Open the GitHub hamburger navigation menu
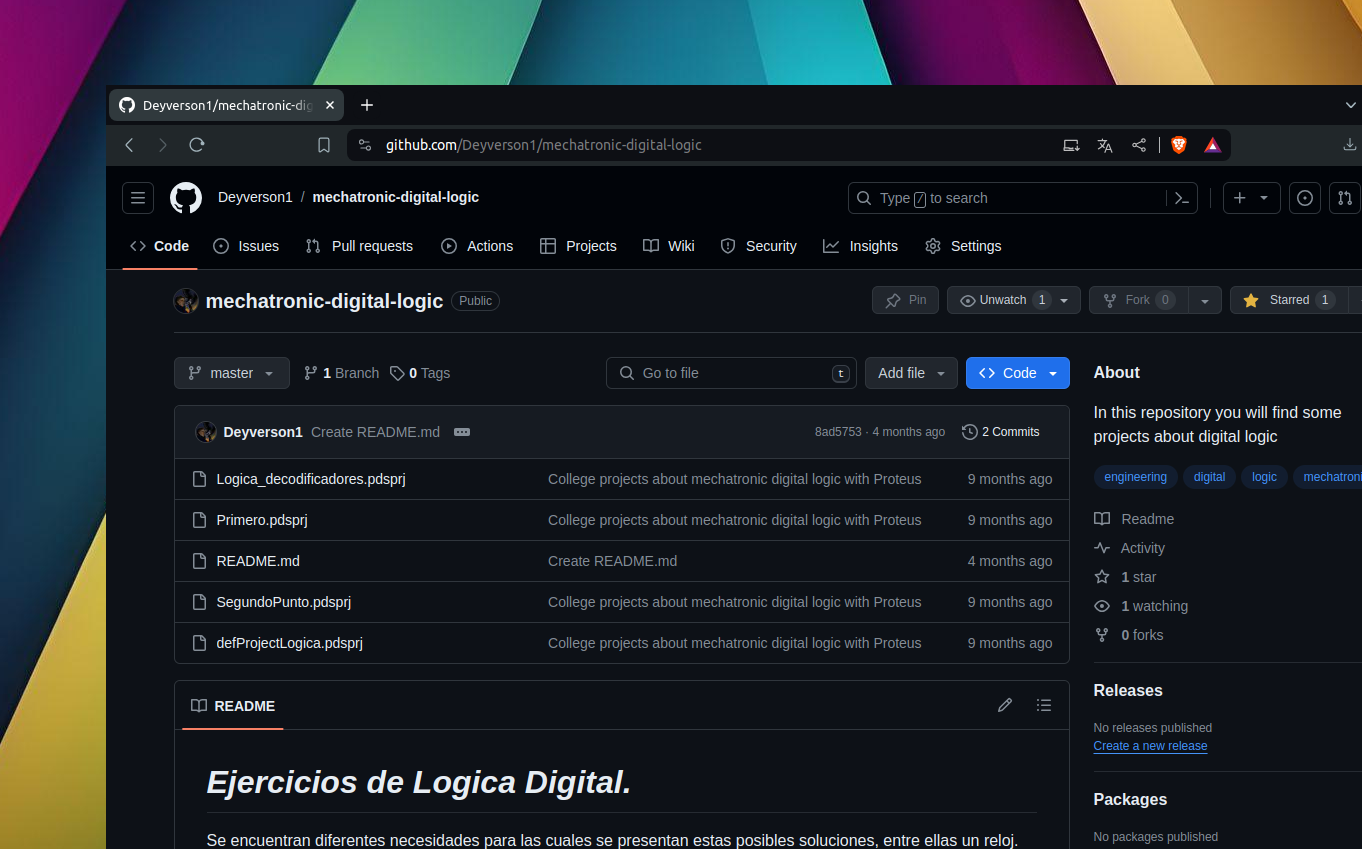Viewport: 1362px width, 849px height. (138, 198)
